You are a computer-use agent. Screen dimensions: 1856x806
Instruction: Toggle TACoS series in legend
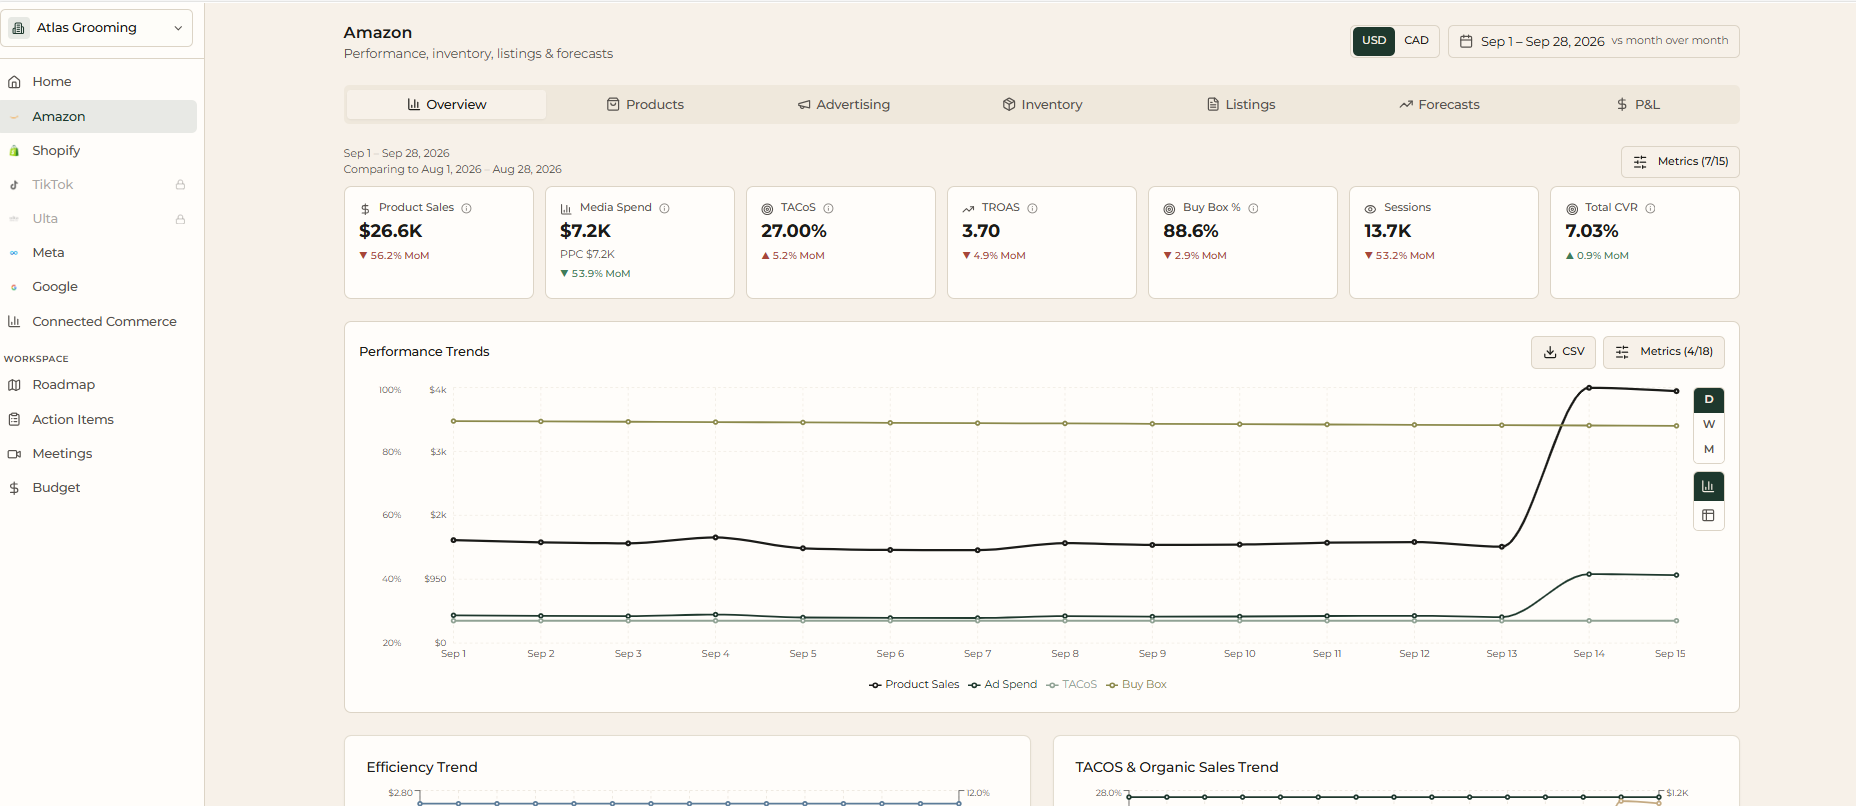click(1071, 685)
